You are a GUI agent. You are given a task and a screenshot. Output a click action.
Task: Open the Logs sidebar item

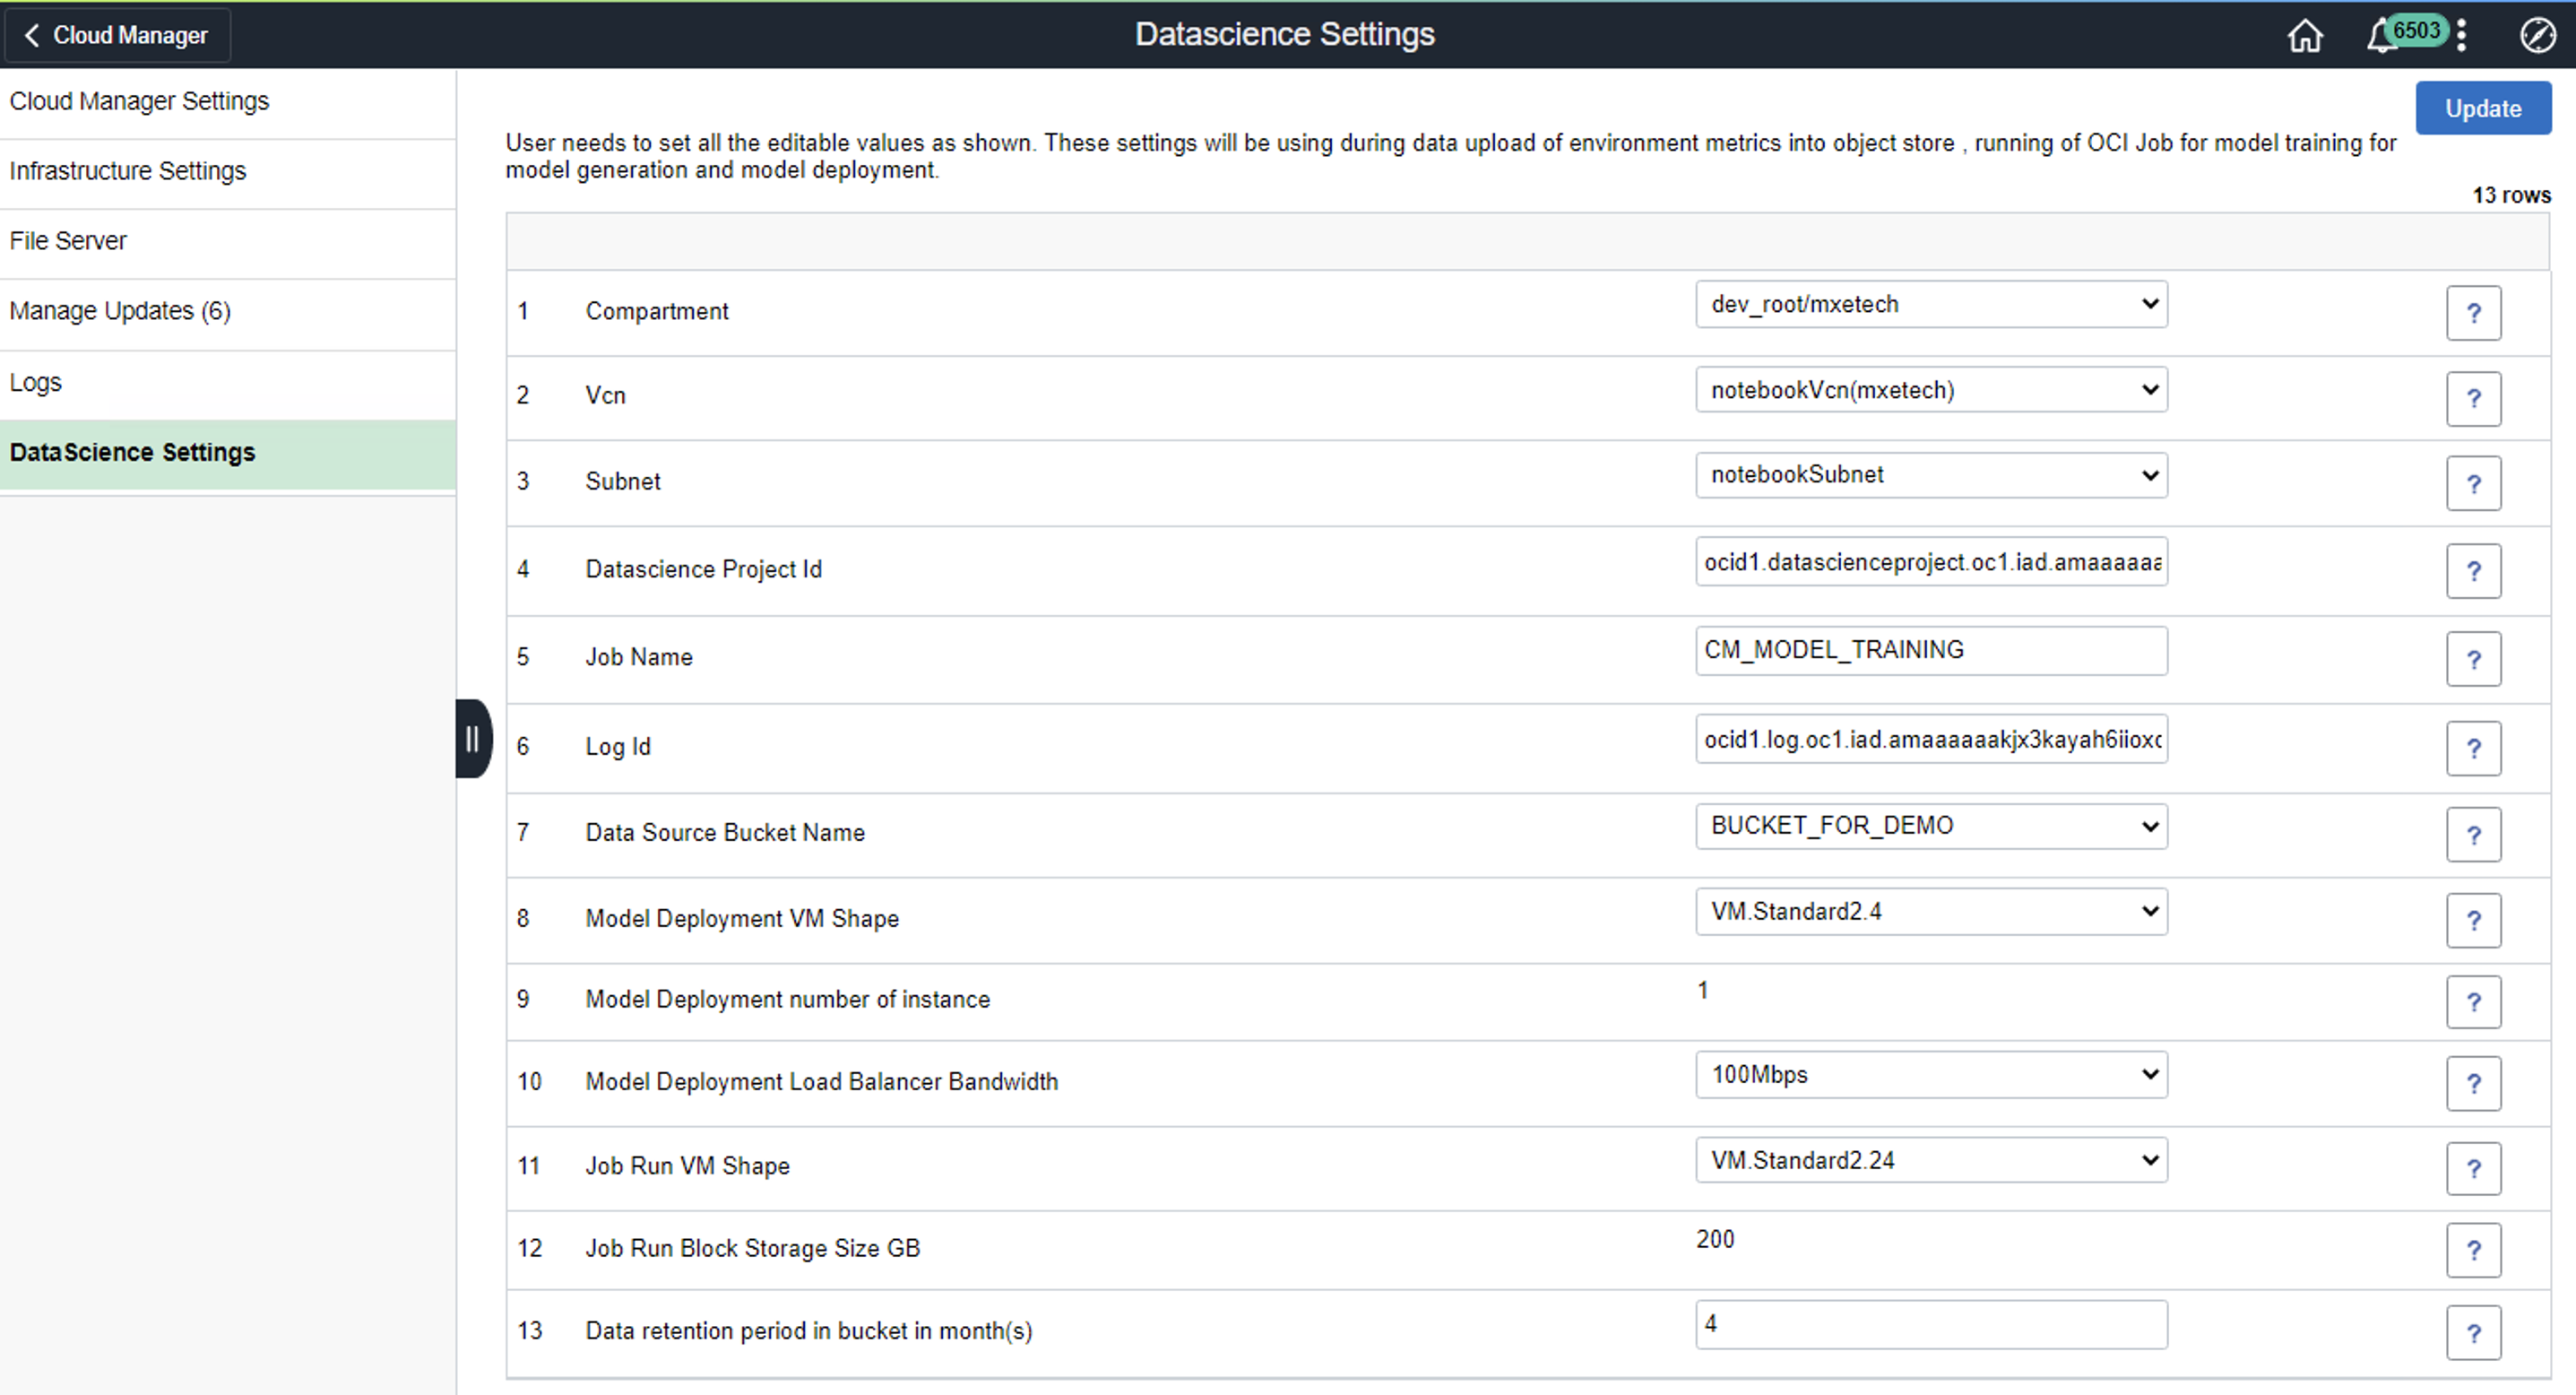click(36, 383)
